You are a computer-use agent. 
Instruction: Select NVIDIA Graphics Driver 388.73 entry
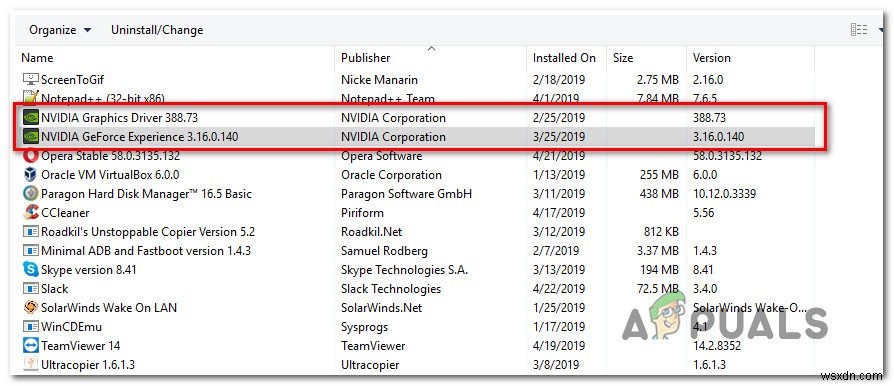(x=119, y=118)
